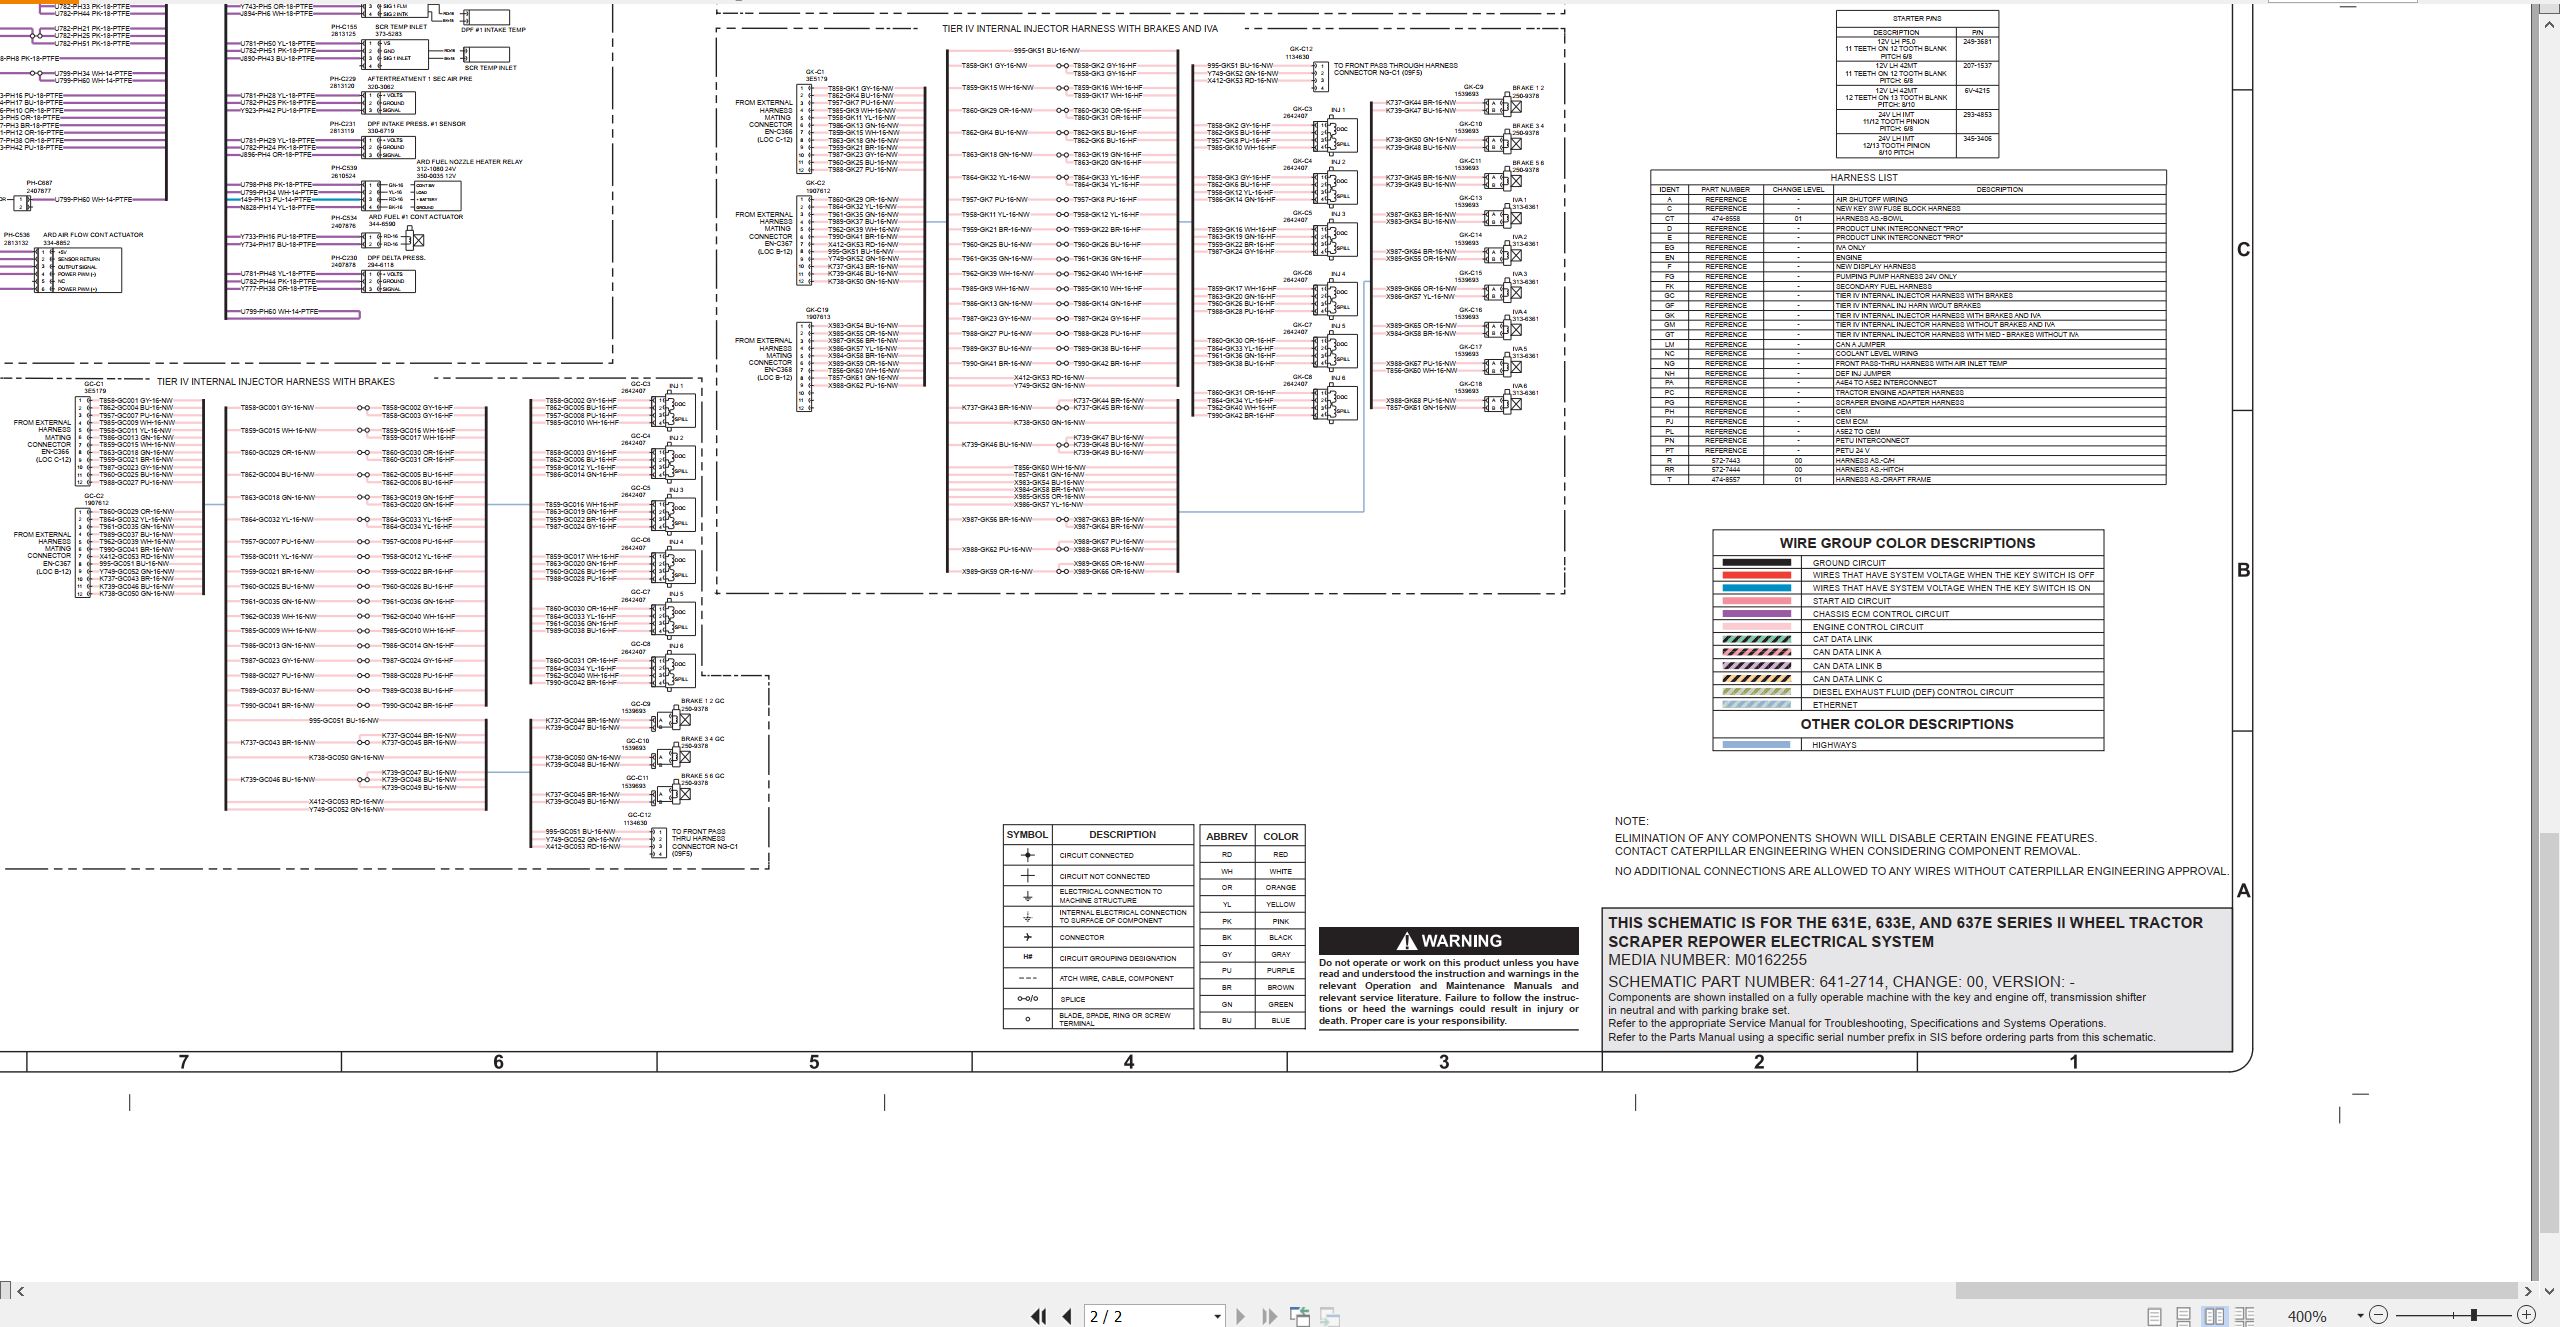
Task: Click the SPLICE symbol description
Action: 1072,999
